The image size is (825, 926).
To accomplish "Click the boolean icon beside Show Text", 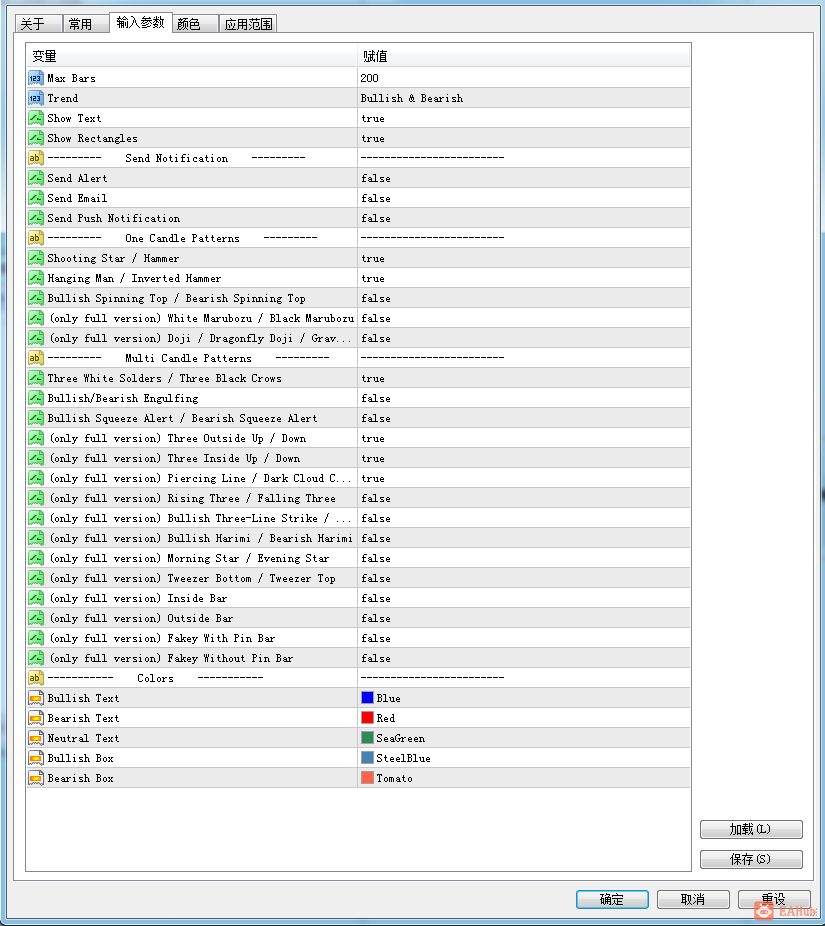I will point(35,118).
